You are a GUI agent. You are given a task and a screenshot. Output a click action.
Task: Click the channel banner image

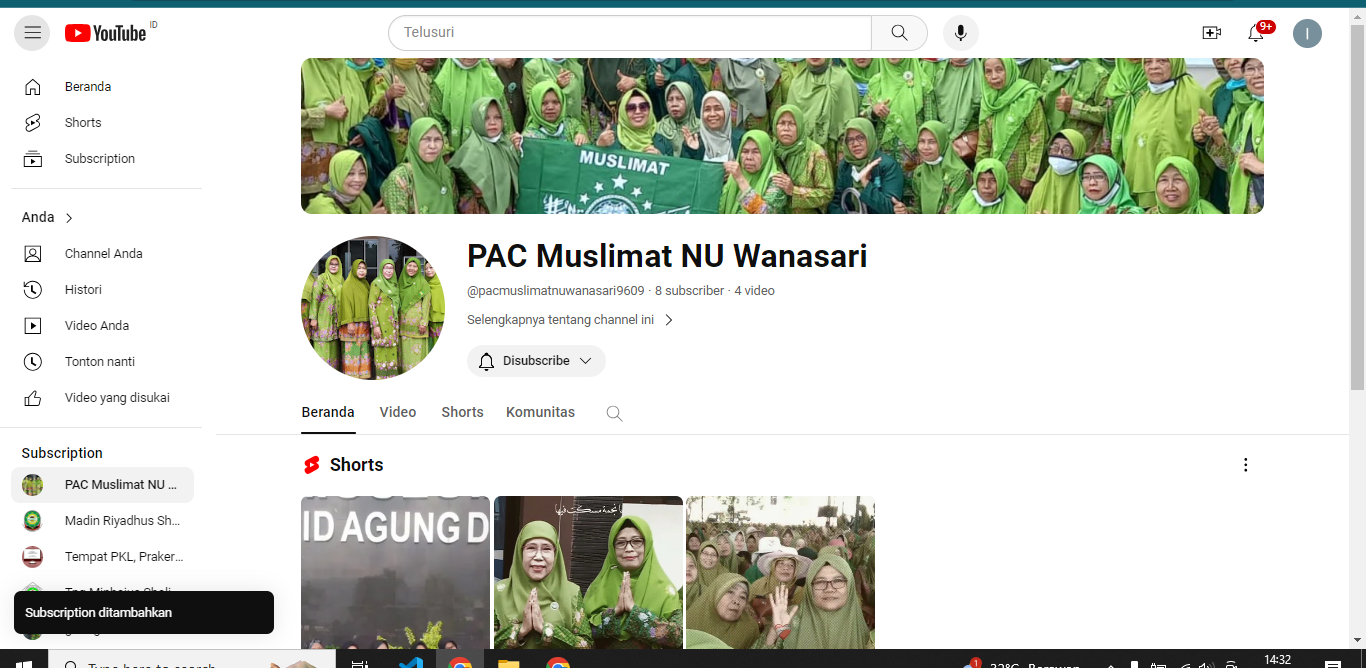[x=782, y=136]
